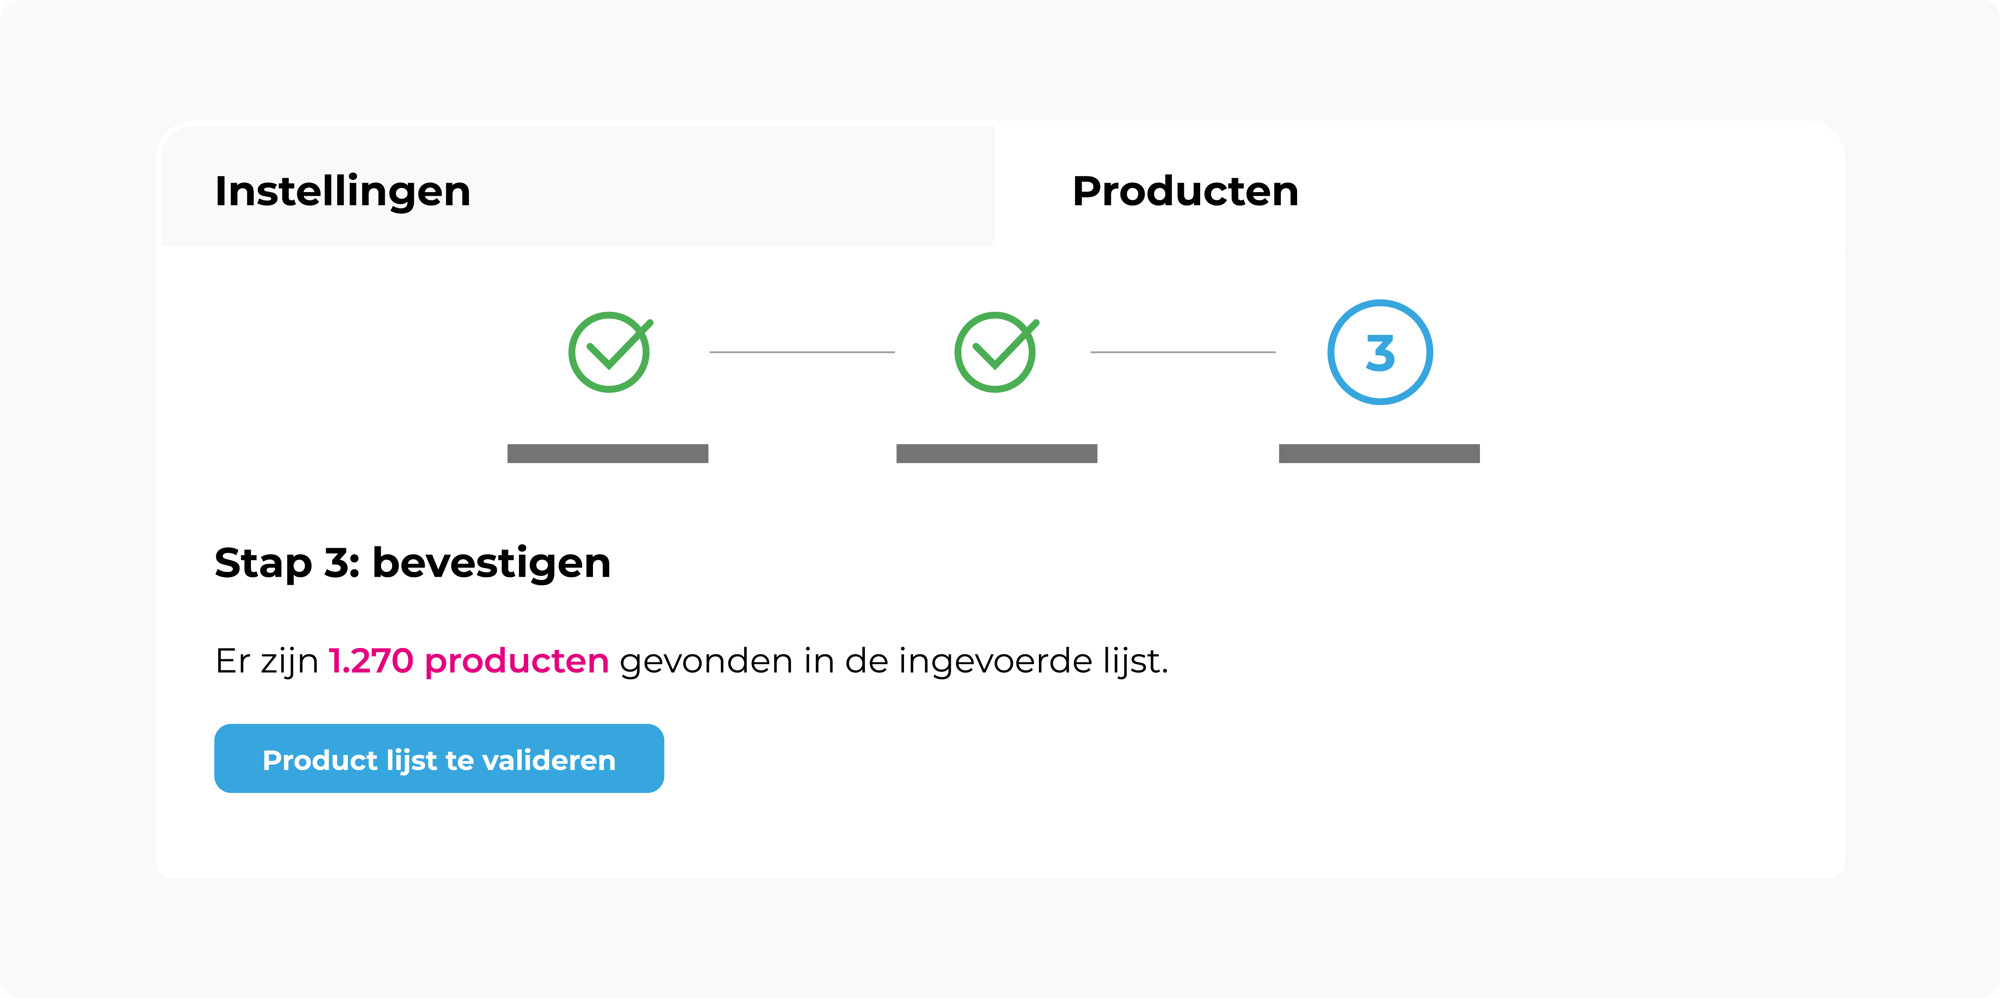
Task: Click the connector line between steps 2 and 3
Action: [1185, 352]
